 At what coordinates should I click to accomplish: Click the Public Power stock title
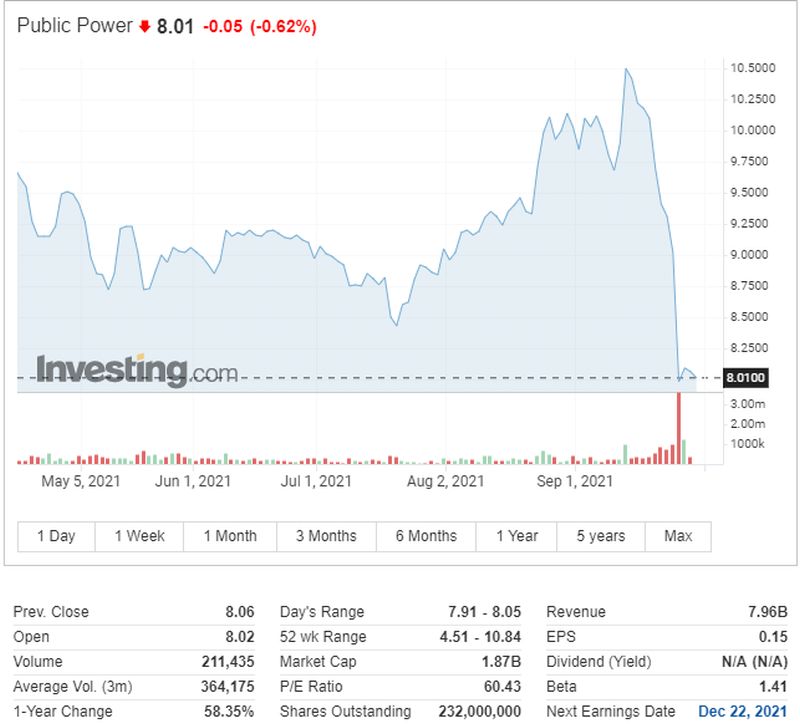click(x=75, y=26)
